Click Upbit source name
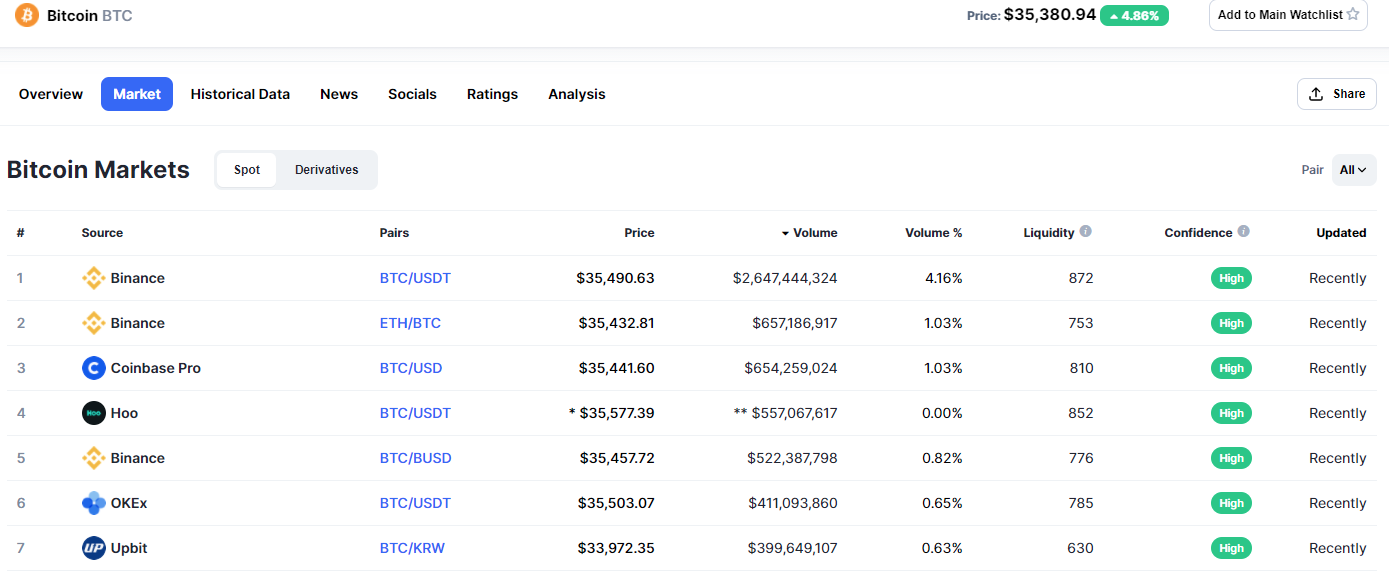Viewport: 1389px width, 574px height. (x=129, y=548)
